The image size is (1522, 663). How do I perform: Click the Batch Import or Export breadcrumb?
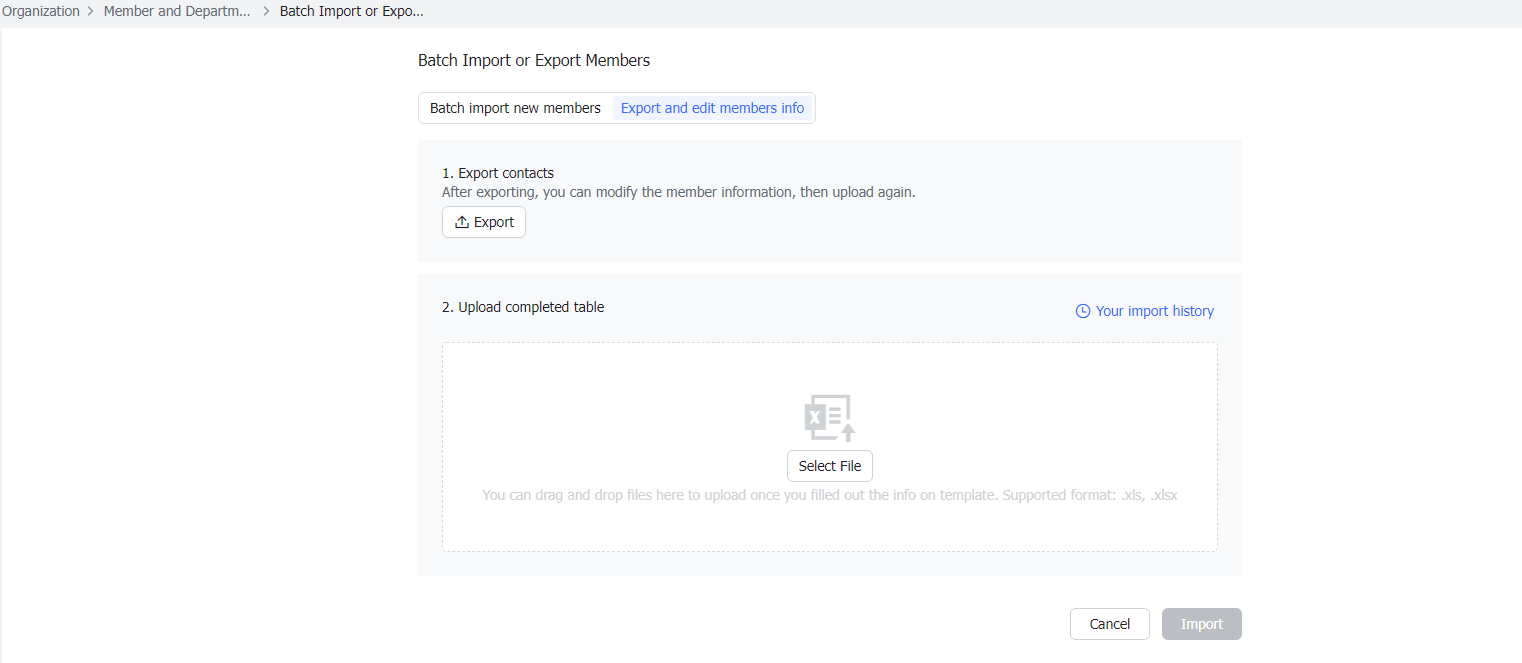pos(351,11)
